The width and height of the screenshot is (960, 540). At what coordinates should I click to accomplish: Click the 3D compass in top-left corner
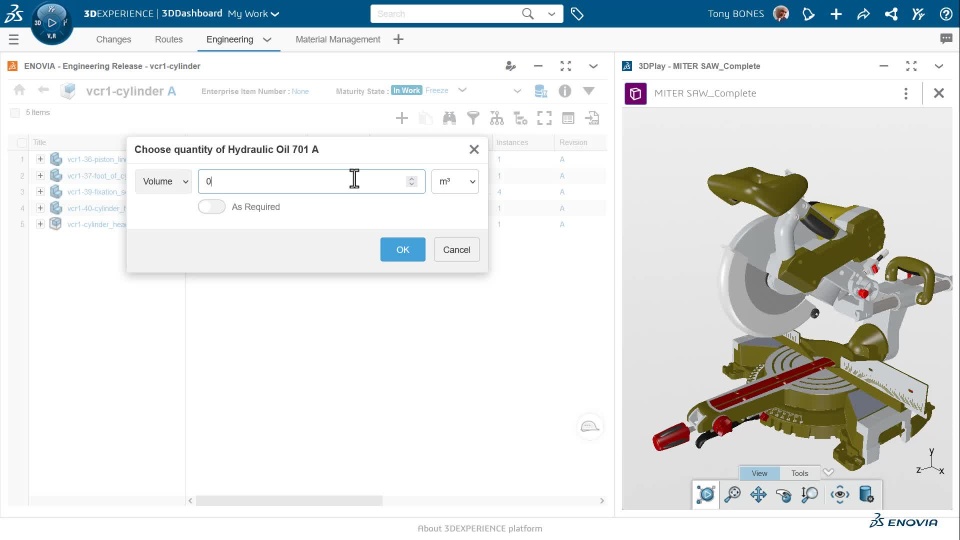(x=51, y=22)
